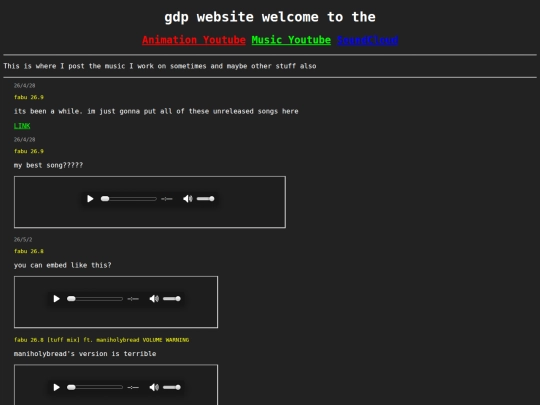
Task: Seek in the tuff mix progress bar
Action: tap(95, 387)
